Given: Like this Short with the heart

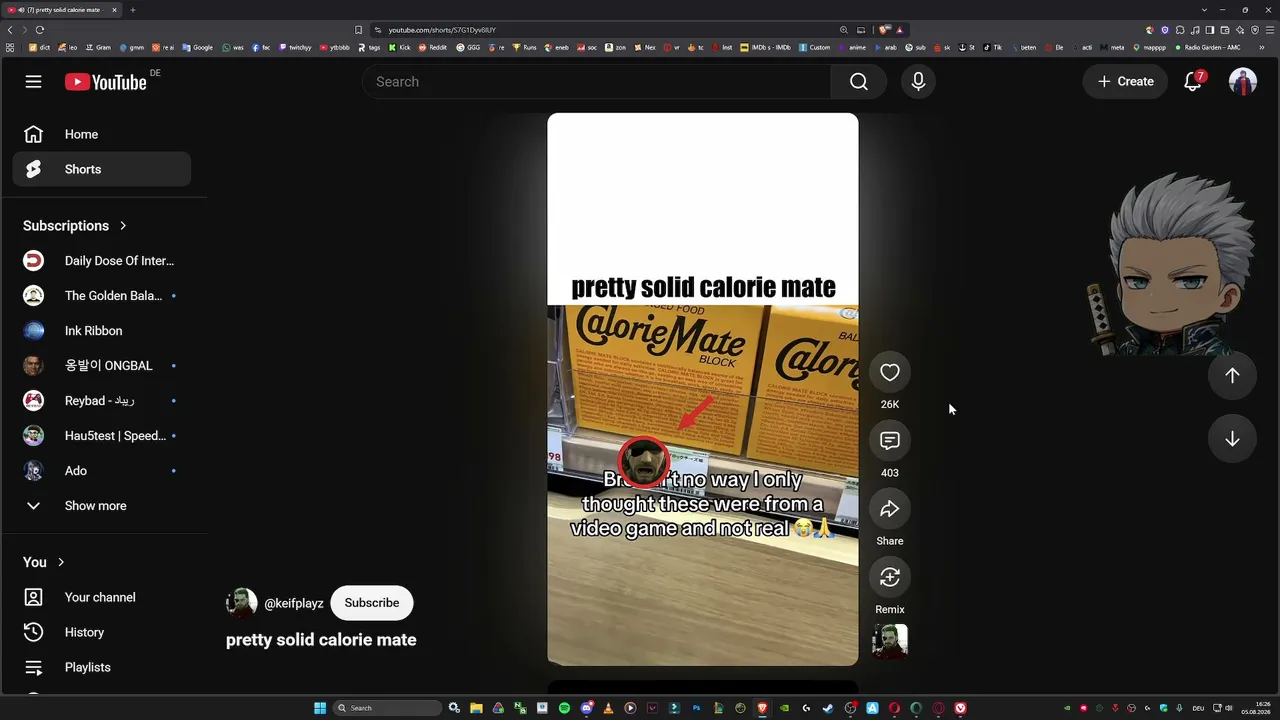Looking at the screenshot, I should 890,373.
